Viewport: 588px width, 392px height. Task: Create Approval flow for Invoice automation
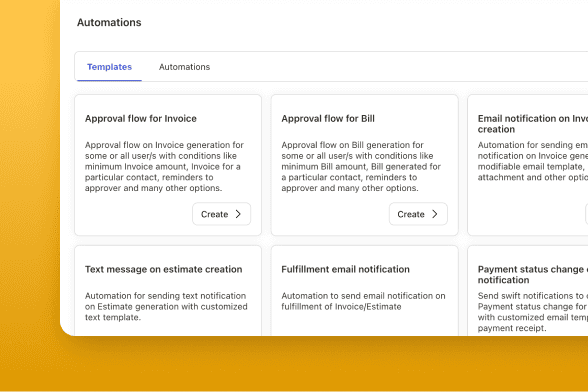221,214
